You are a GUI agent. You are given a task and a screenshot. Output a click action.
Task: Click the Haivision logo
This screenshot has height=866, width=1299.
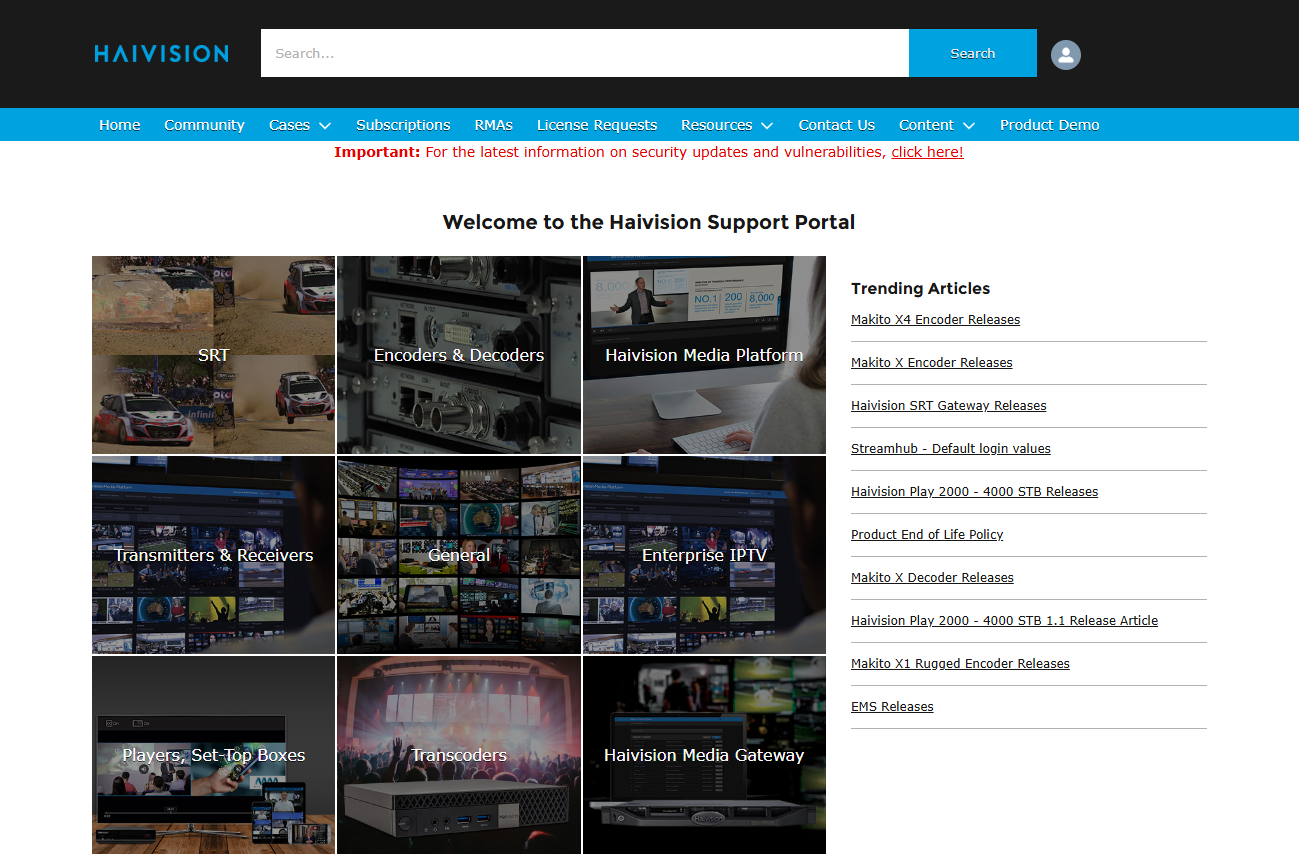tap(160, 53)
